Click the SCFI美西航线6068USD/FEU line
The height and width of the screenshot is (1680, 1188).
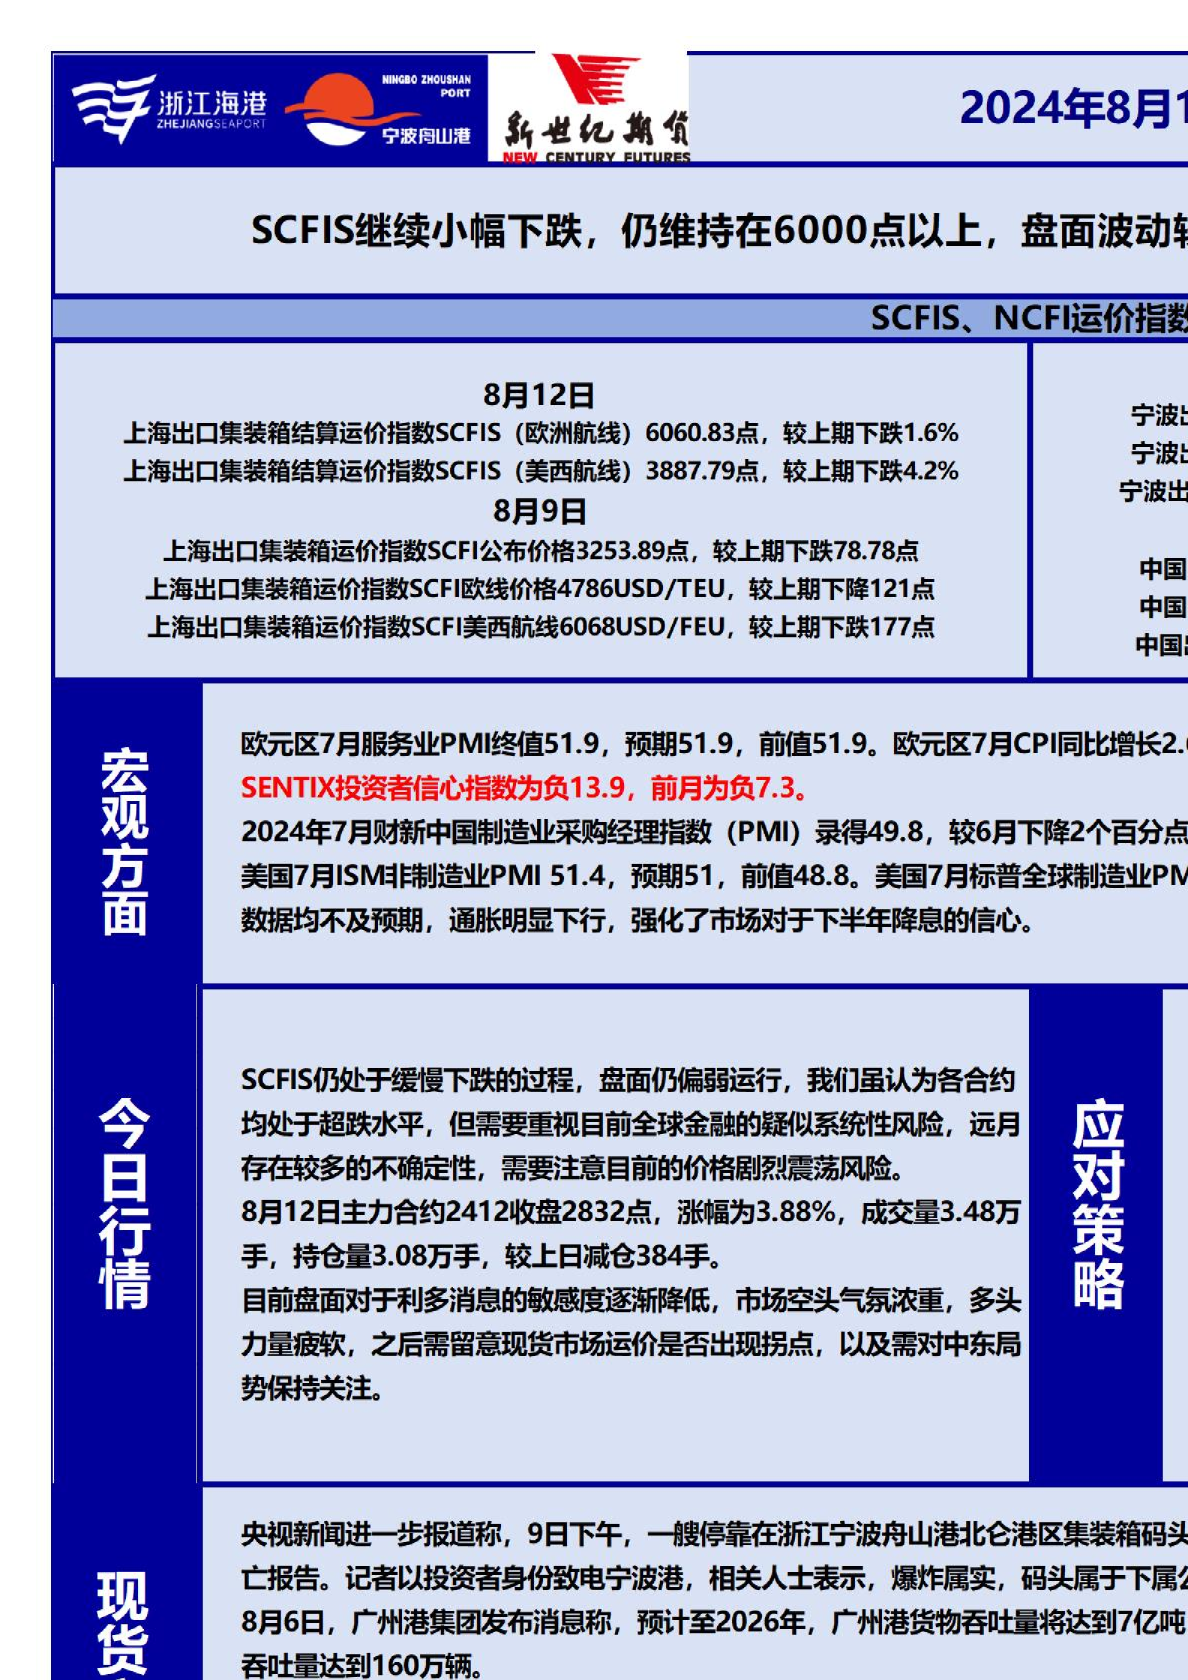[540, 627]
